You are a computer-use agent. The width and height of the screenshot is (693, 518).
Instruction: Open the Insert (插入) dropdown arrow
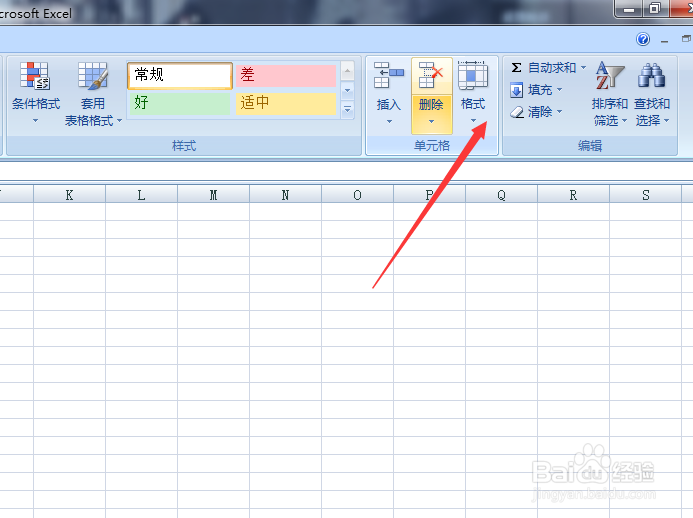point(389,121)
